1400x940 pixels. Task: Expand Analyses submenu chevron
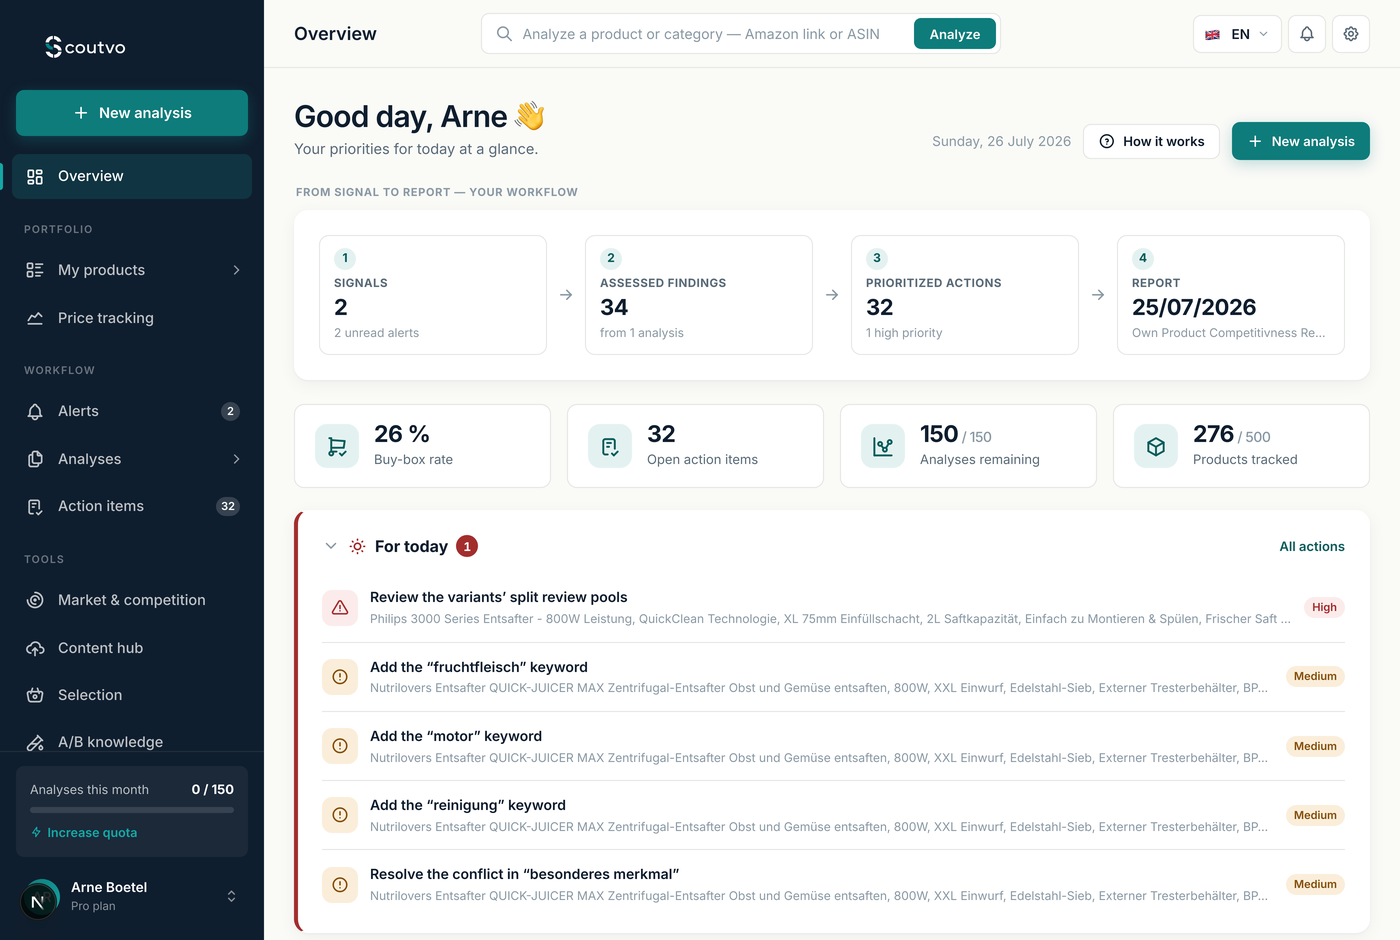point(236,459)
